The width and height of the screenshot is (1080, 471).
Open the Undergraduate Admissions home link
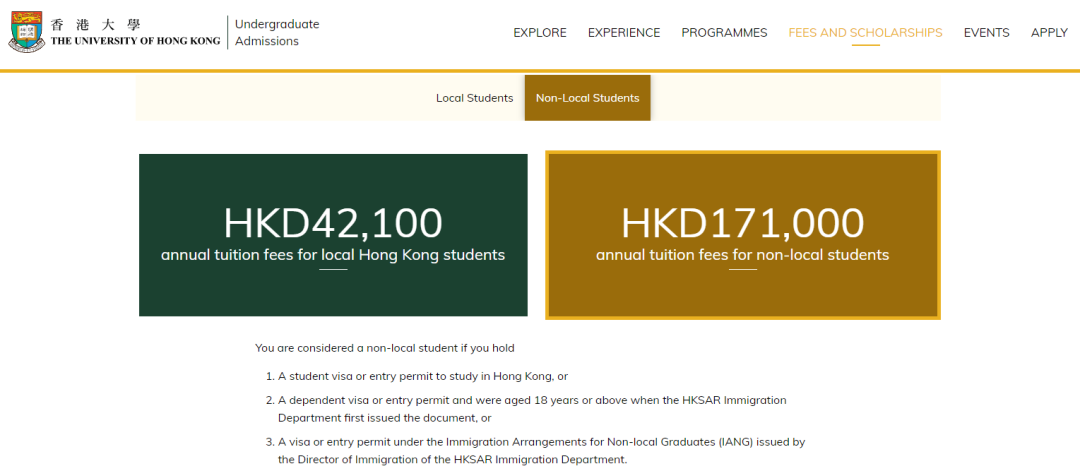click(x=277, y=32)
